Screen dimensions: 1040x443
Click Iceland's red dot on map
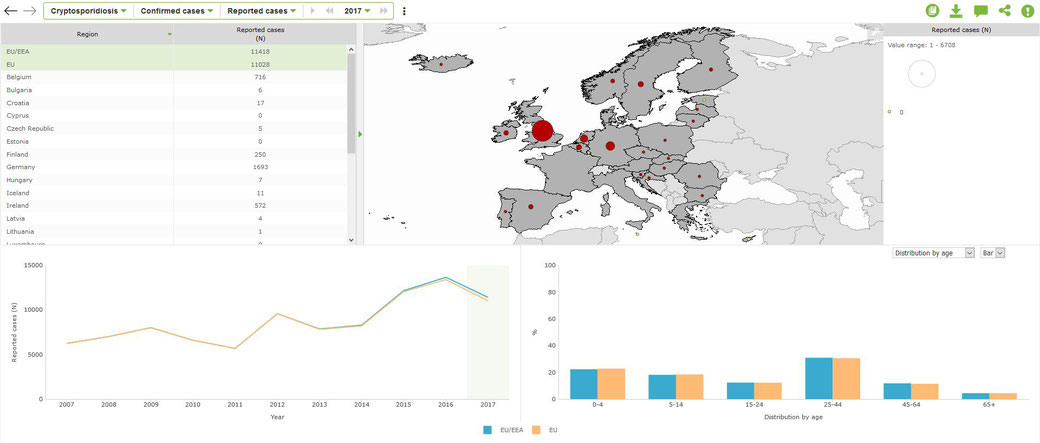[x=441, y=64]
